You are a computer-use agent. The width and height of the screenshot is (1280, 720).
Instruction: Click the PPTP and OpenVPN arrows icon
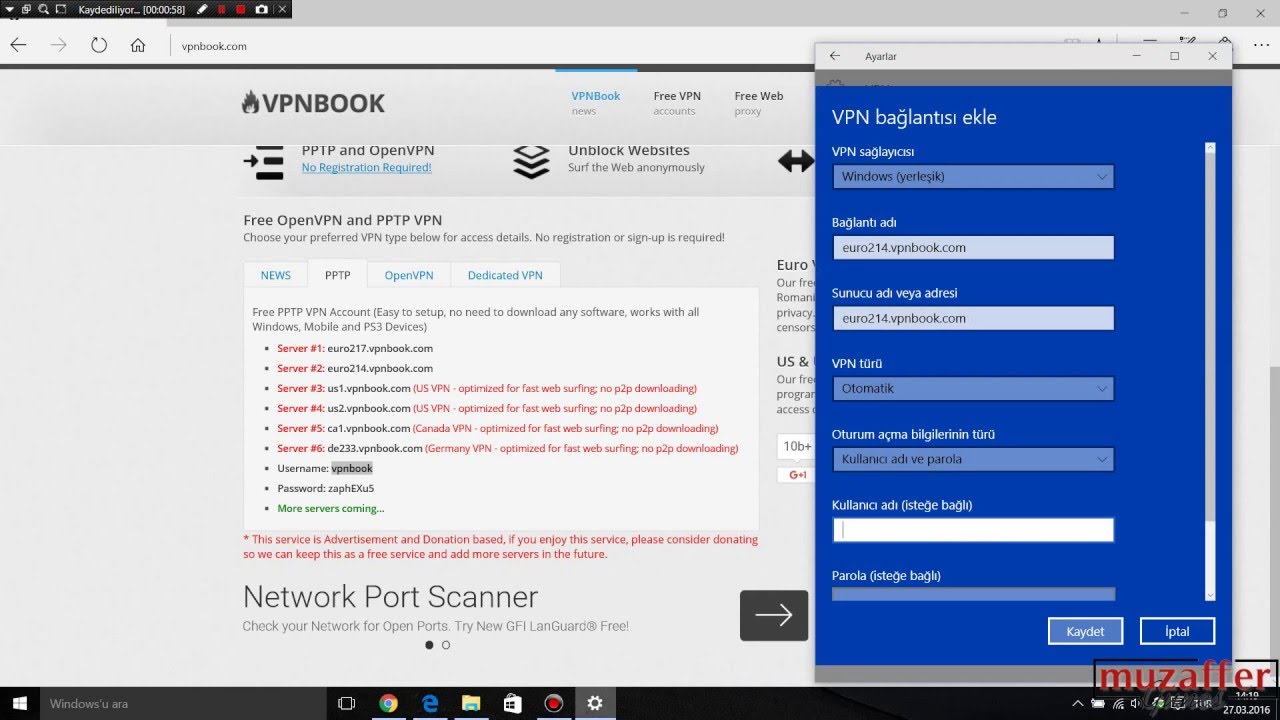click(264, 163)
